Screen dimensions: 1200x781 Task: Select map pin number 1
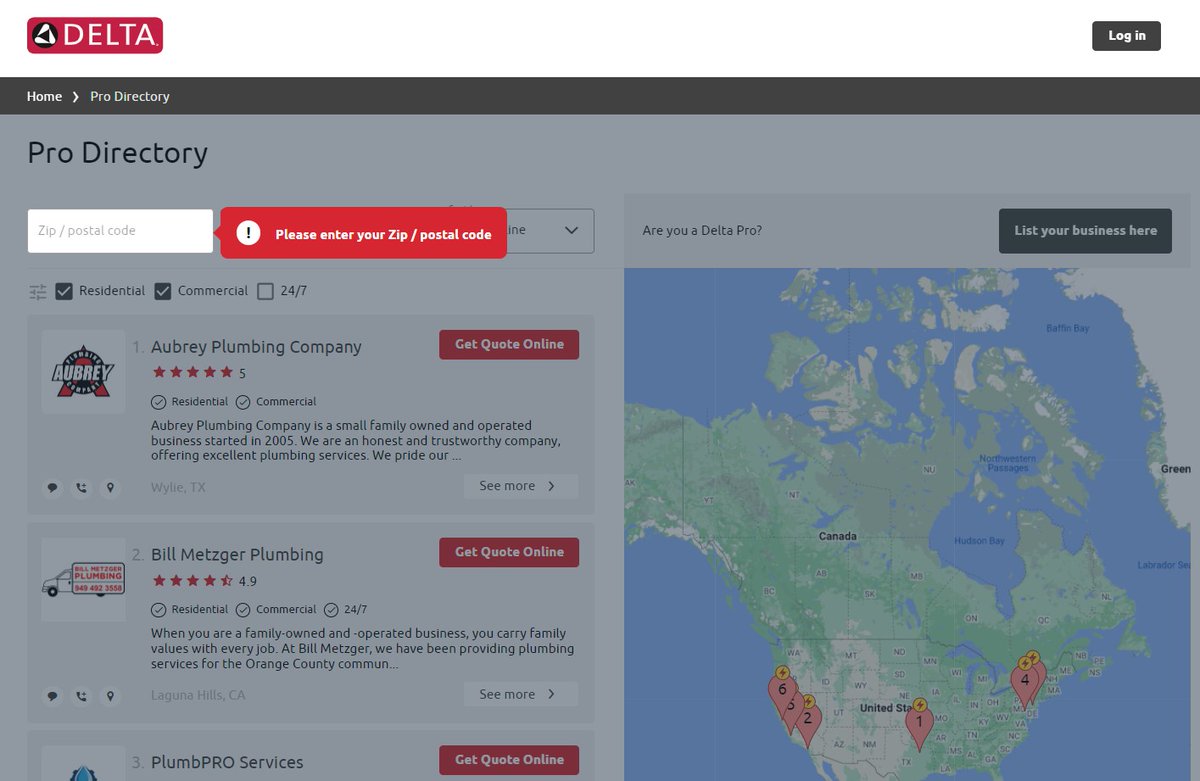point(919,726)
